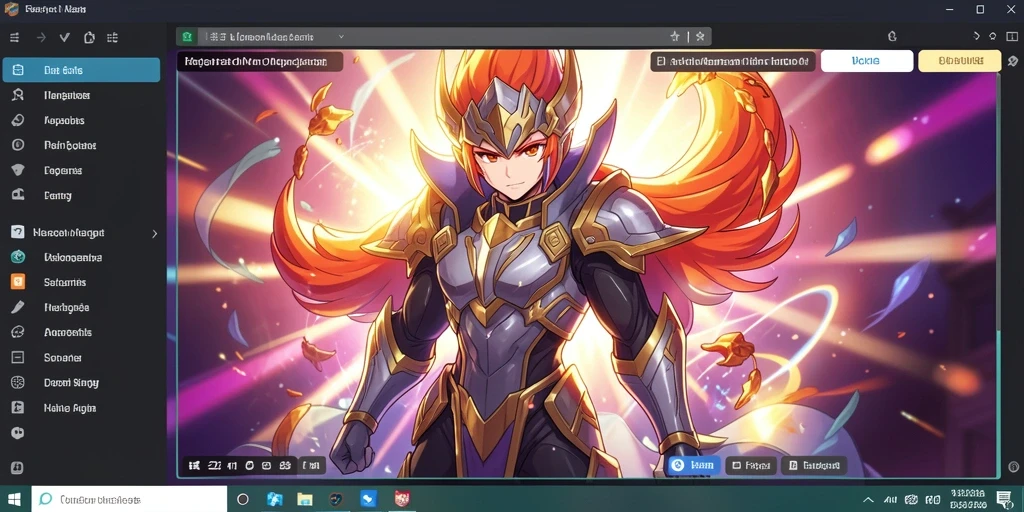Image resolution: width=1024 pixels, height=512 pixels.
Task: Click the first icon in bottom-left image overlay
Action: click(x=193, y=466)
